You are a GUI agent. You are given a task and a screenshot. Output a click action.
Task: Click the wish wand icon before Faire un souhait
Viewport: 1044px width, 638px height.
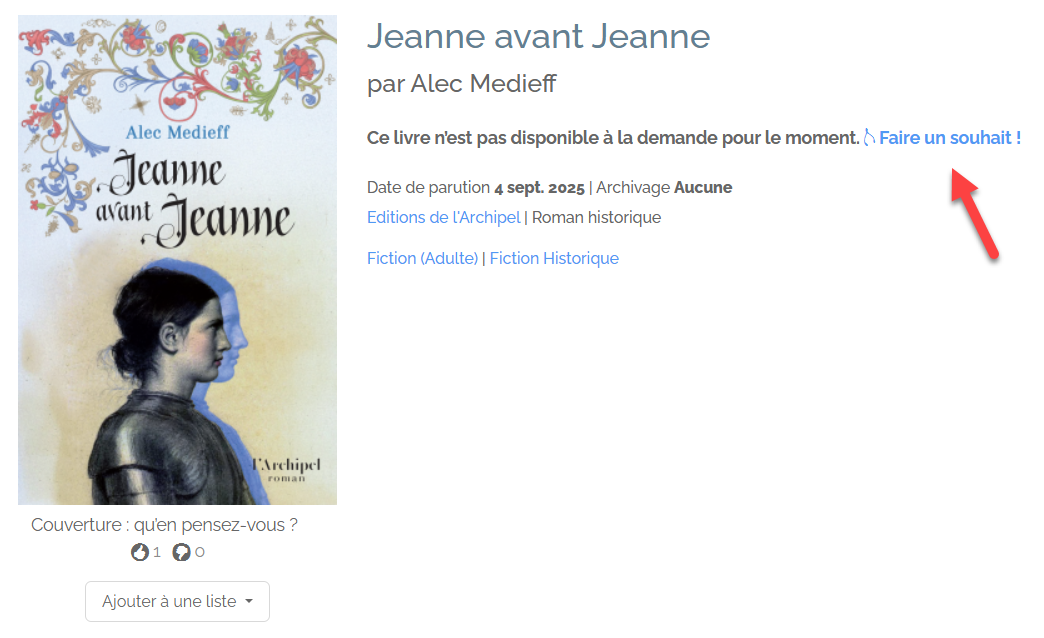tap(869, 138)
